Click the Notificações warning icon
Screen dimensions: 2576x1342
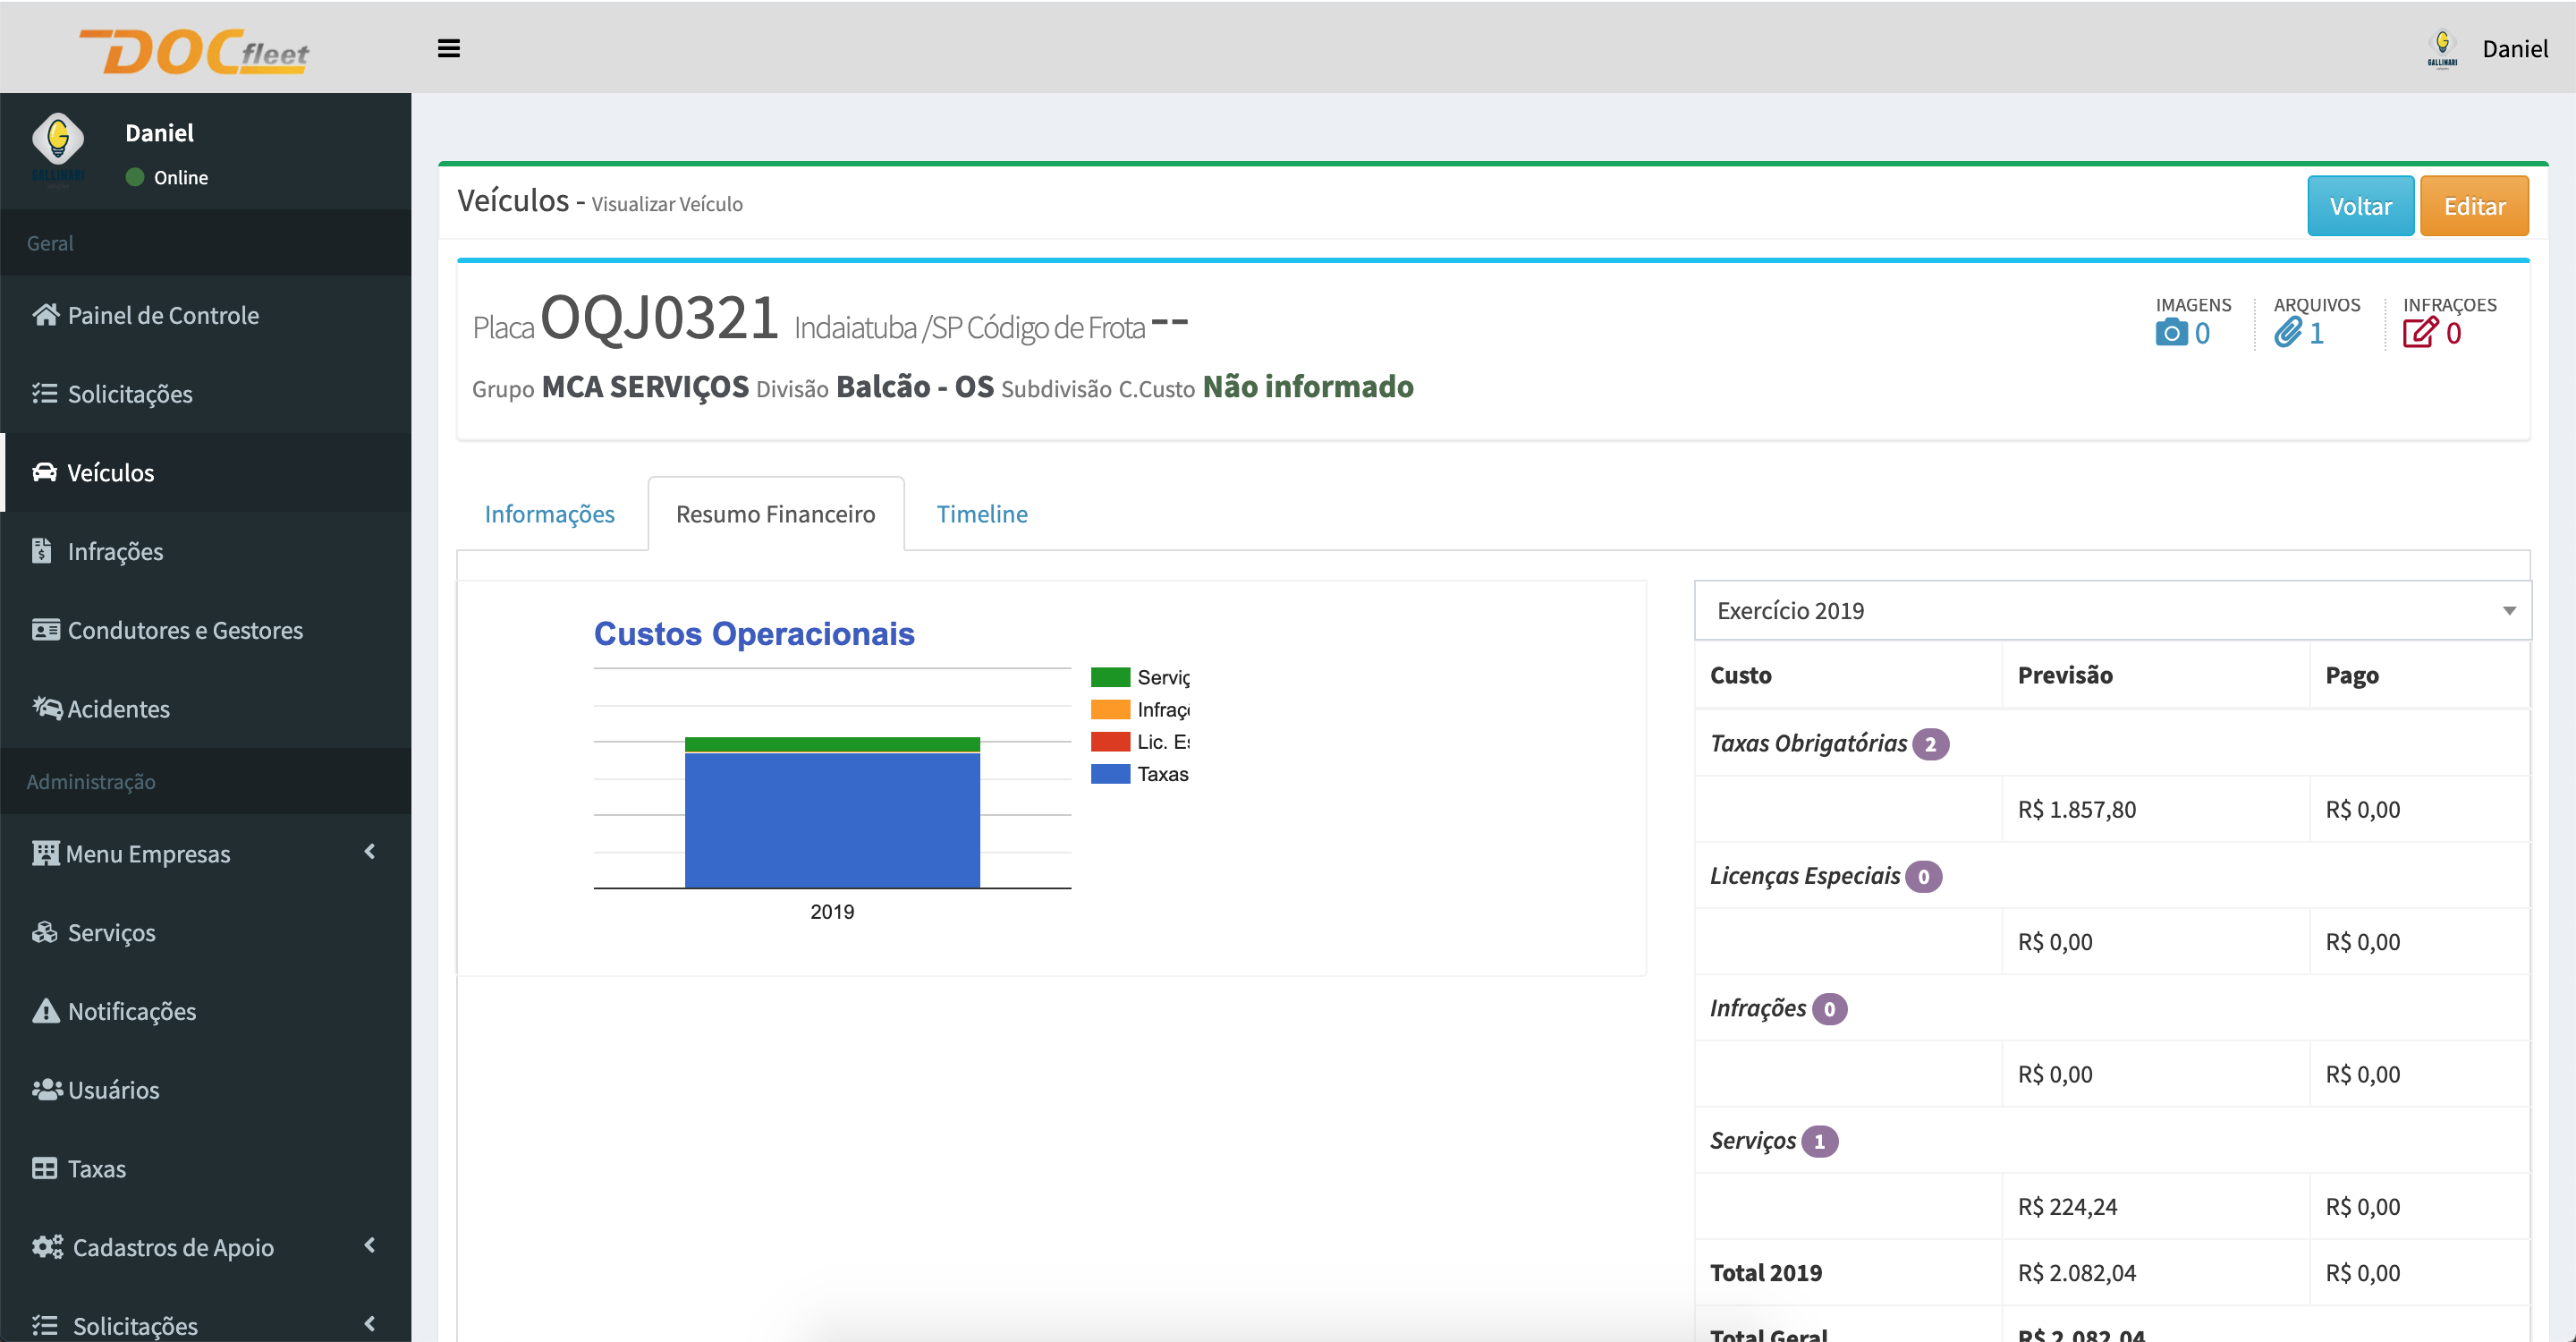point(45,1011)
